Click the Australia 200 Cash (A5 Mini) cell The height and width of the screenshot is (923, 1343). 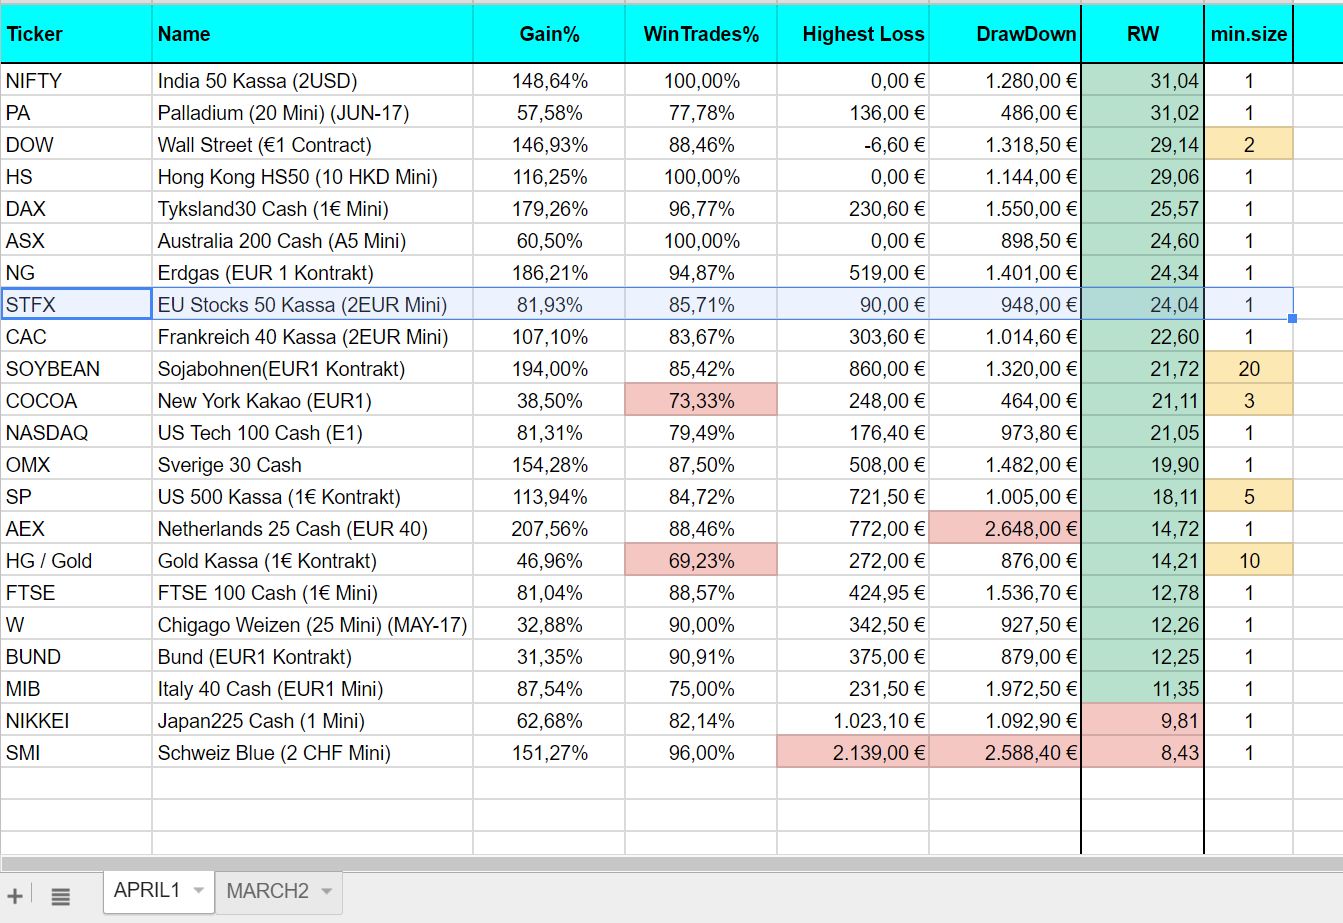click(x=312, y=241)
